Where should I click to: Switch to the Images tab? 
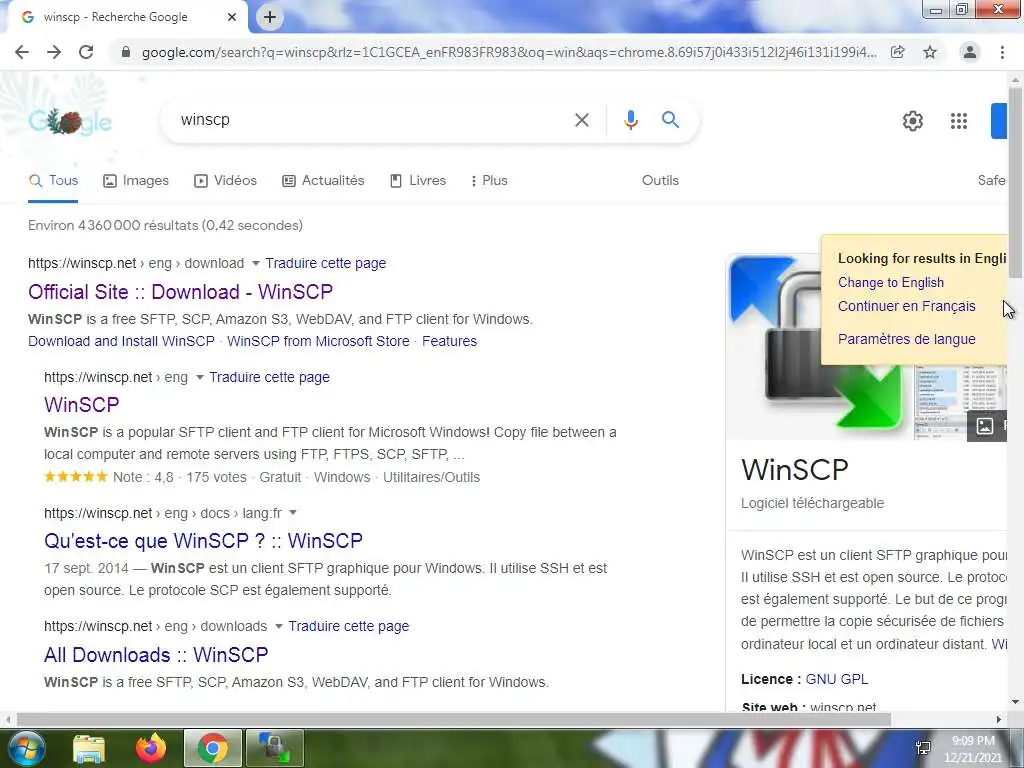(x=136, y=181)
